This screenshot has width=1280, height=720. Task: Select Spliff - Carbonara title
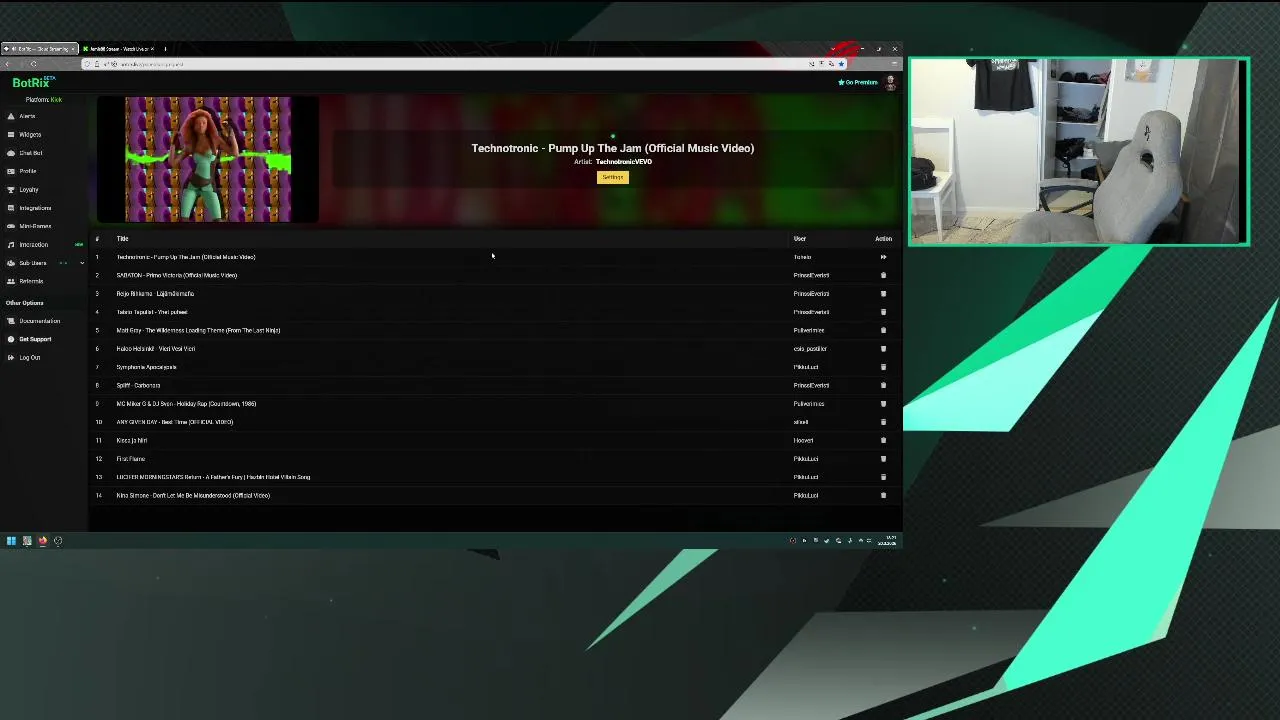tap(138, 385)
